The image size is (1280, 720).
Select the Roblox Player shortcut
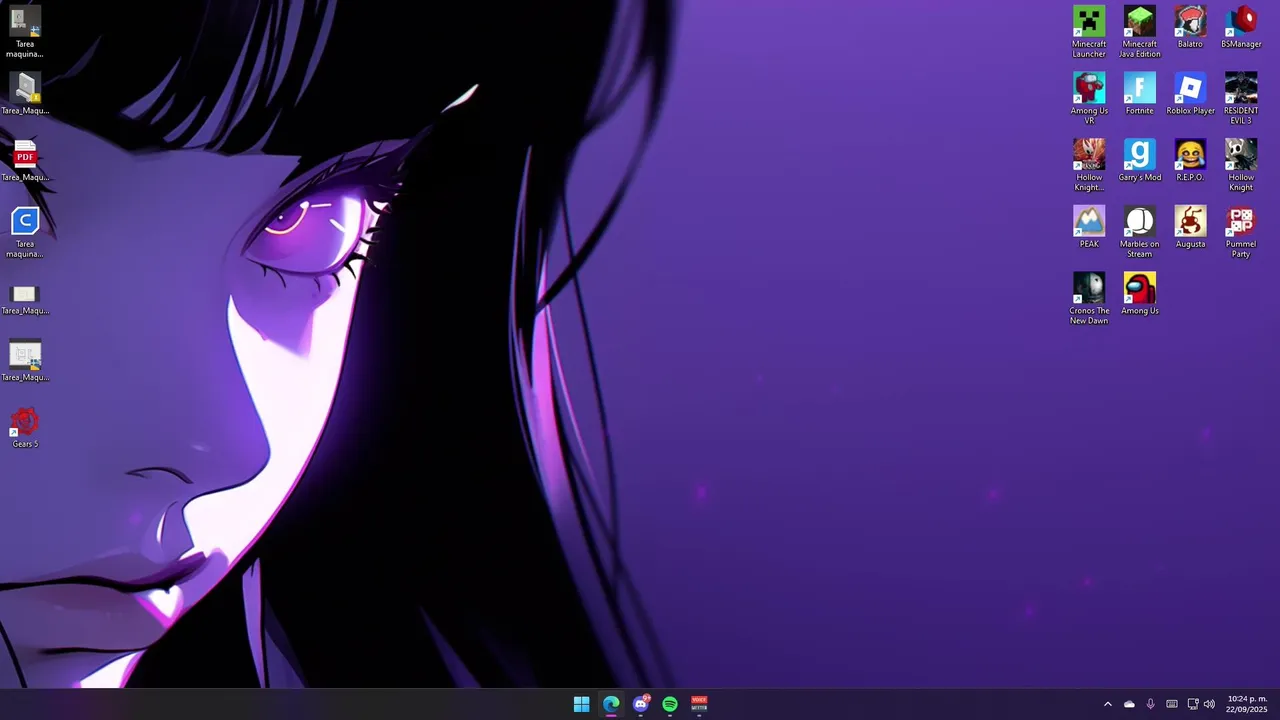point(1190,94)
